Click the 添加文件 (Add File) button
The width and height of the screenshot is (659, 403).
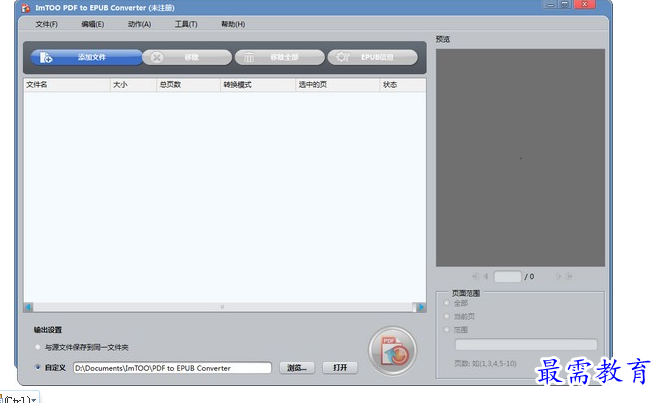[x=86, y=57]
